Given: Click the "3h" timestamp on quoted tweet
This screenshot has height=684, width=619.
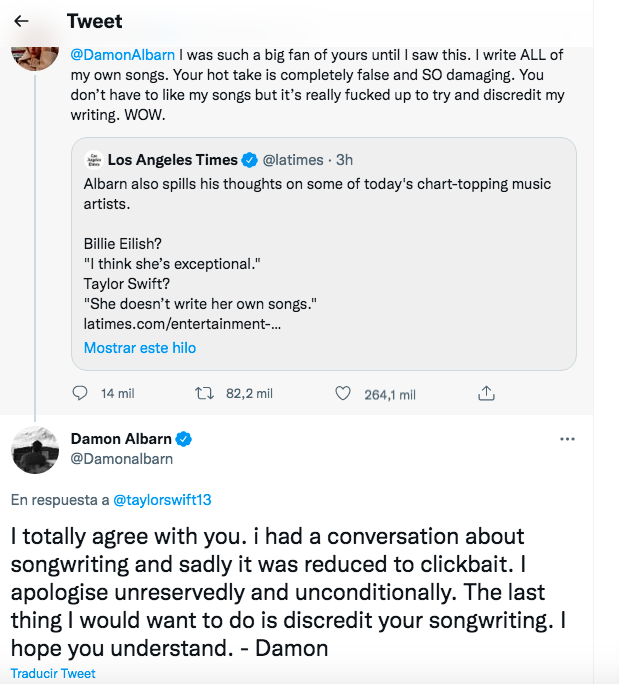Looking at the screenshot, I should coord(344,160).
